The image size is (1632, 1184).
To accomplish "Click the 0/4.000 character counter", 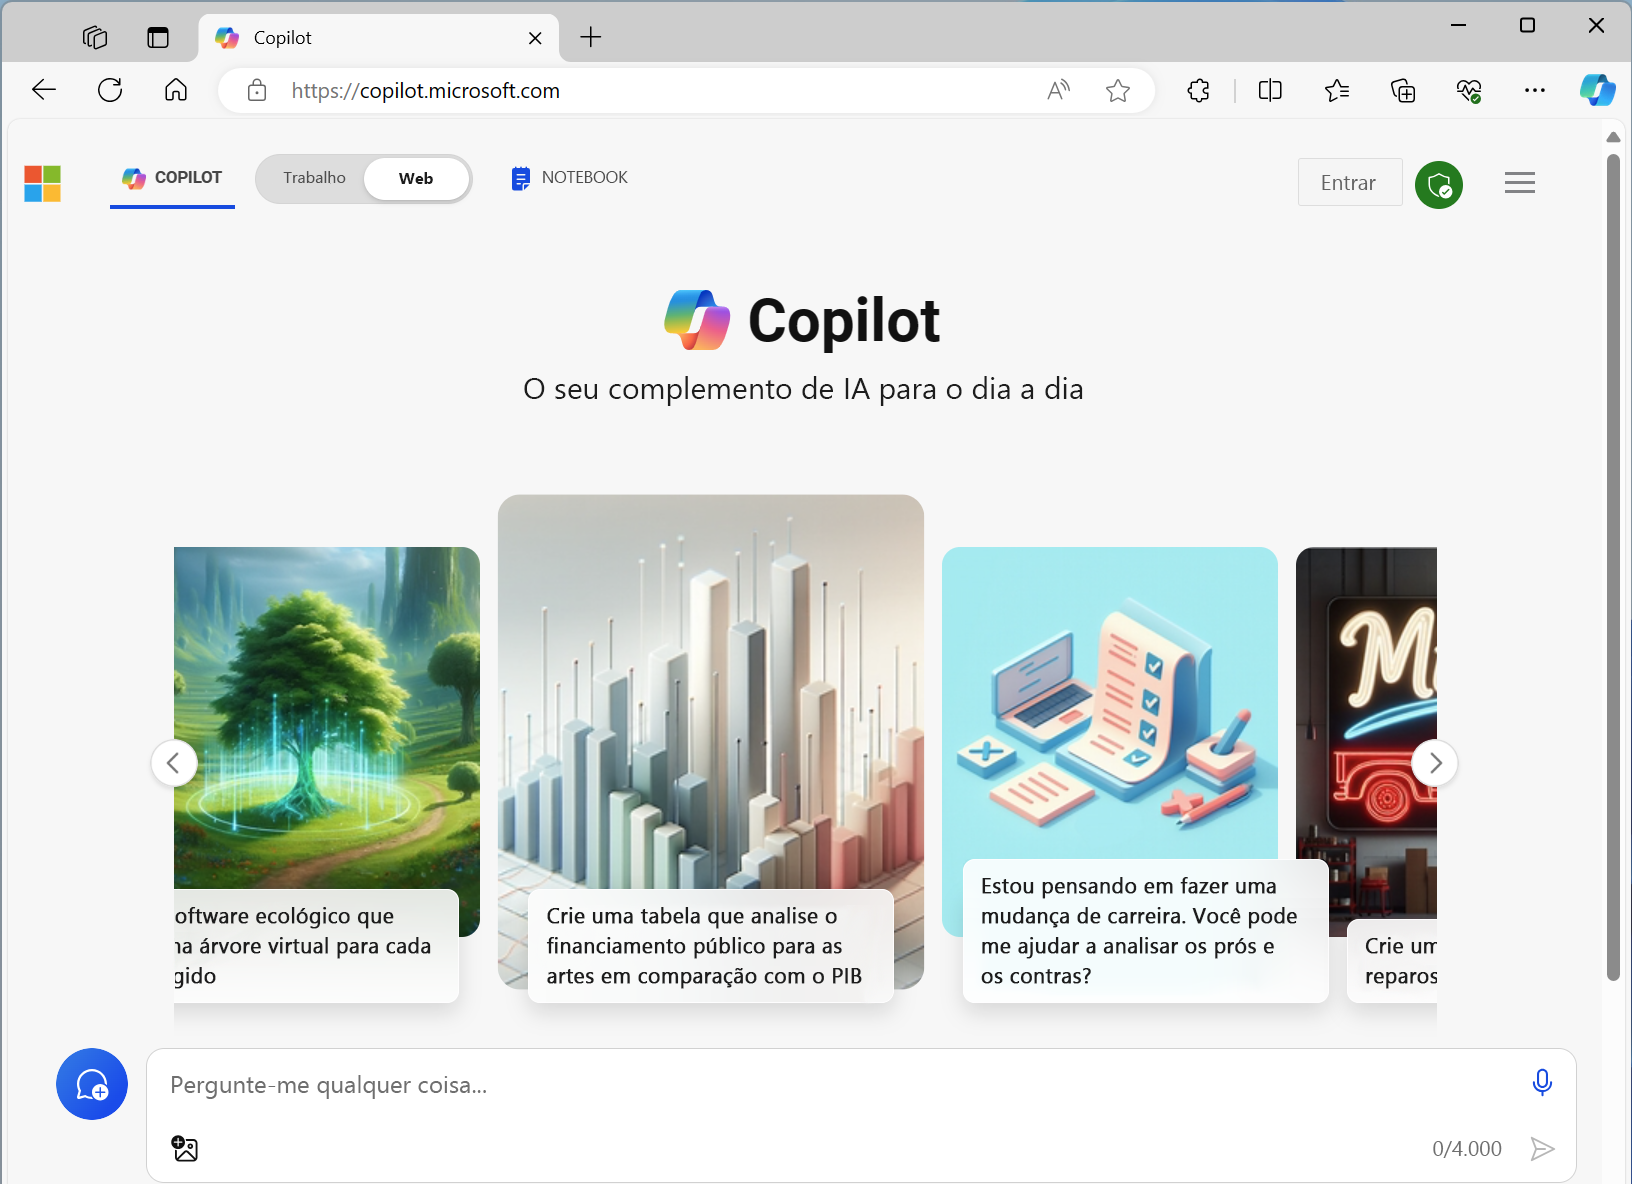I will pyautogui.click(x=1467, y=1149).
